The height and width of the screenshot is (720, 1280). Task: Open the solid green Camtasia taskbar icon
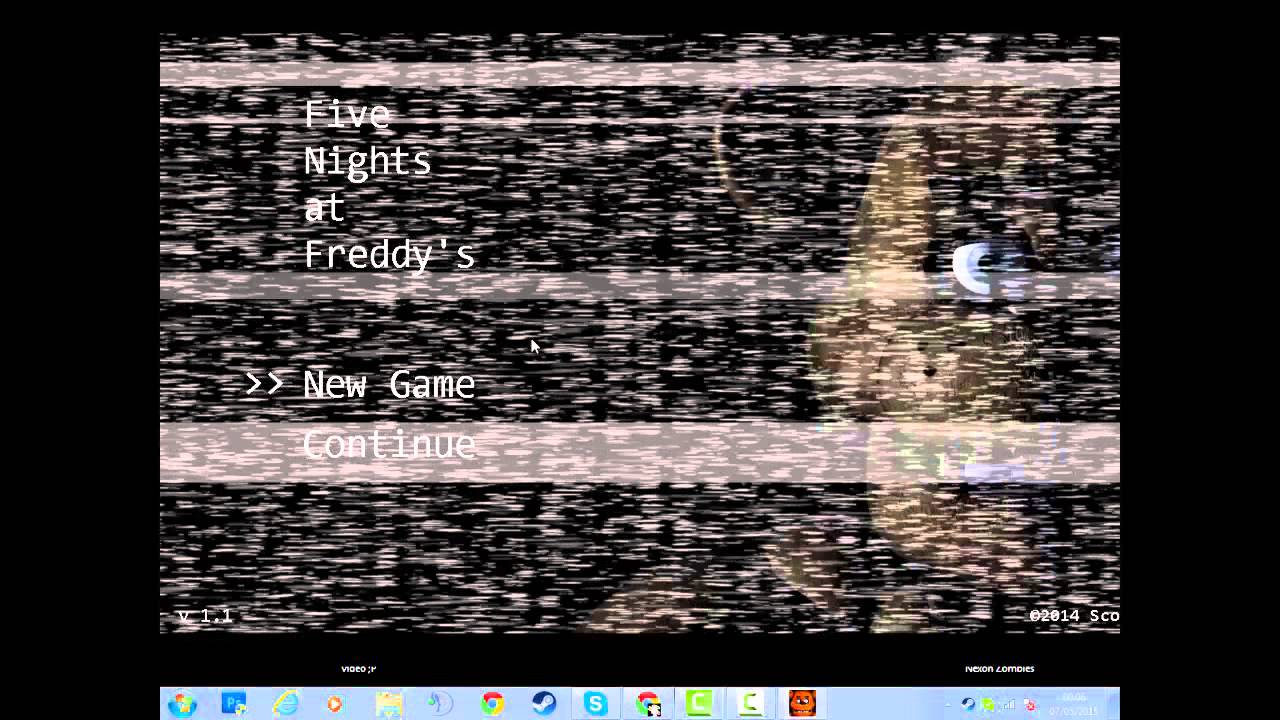[x=699, y=704]
